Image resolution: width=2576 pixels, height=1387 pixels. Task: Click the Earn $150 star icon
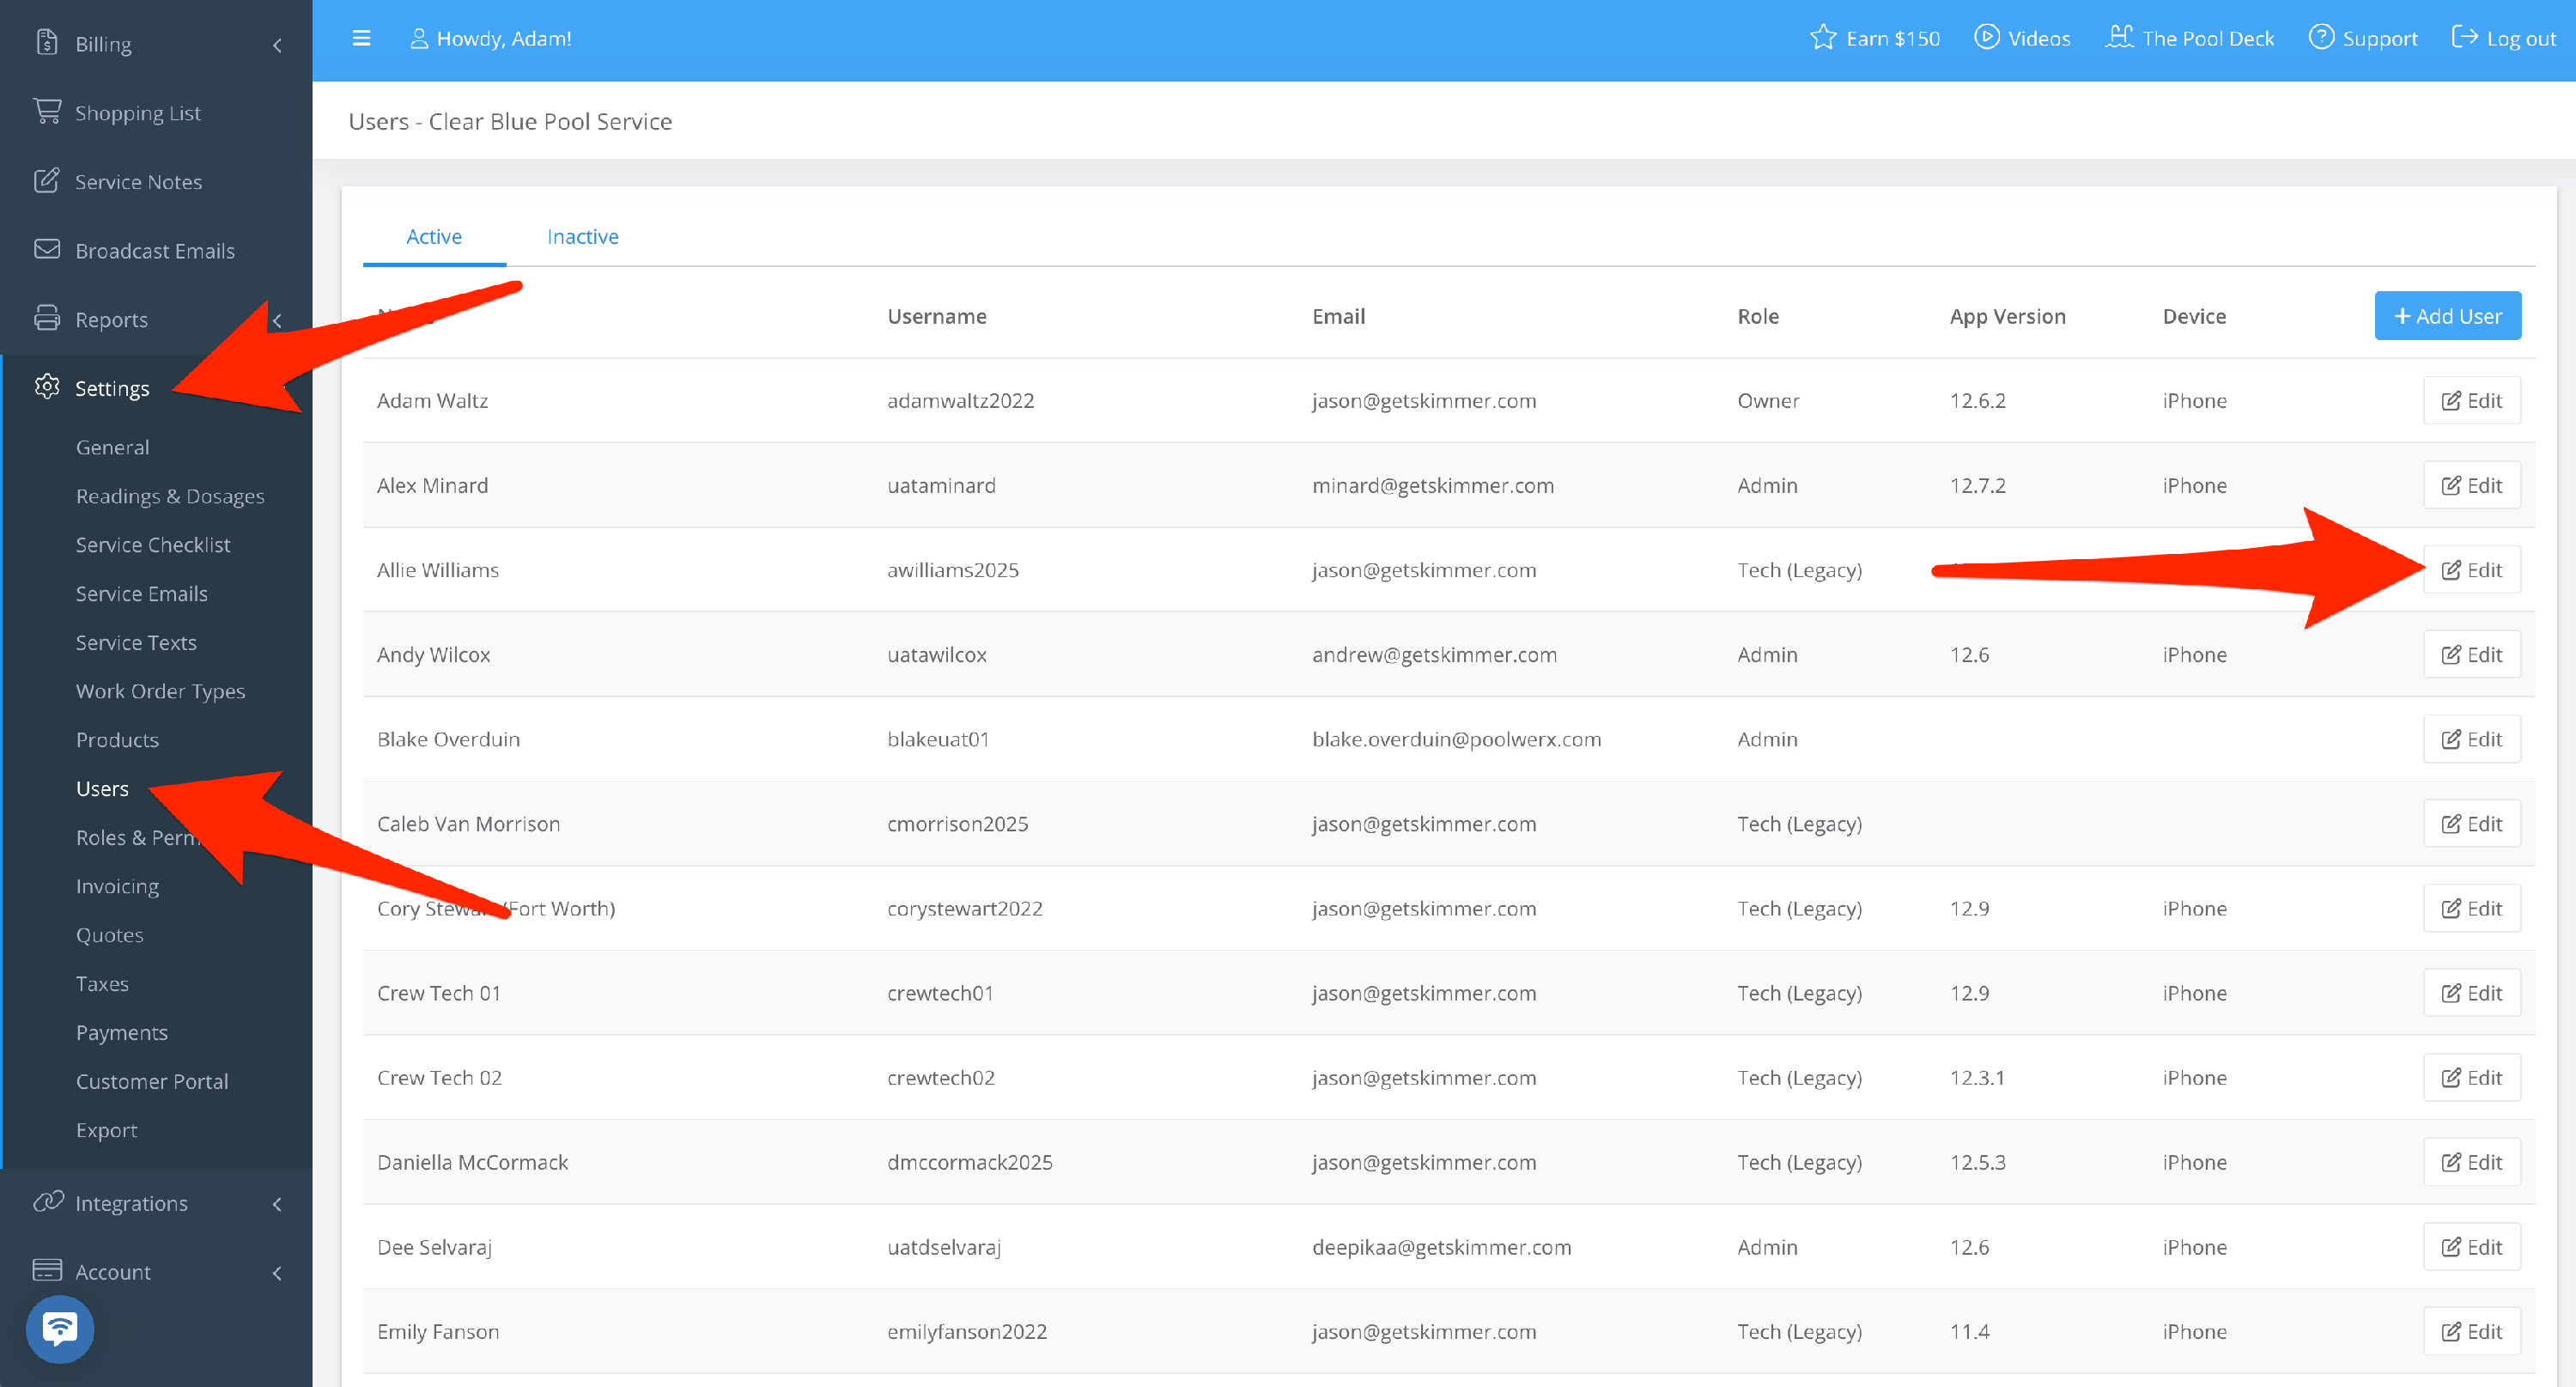coord(1822,38)
